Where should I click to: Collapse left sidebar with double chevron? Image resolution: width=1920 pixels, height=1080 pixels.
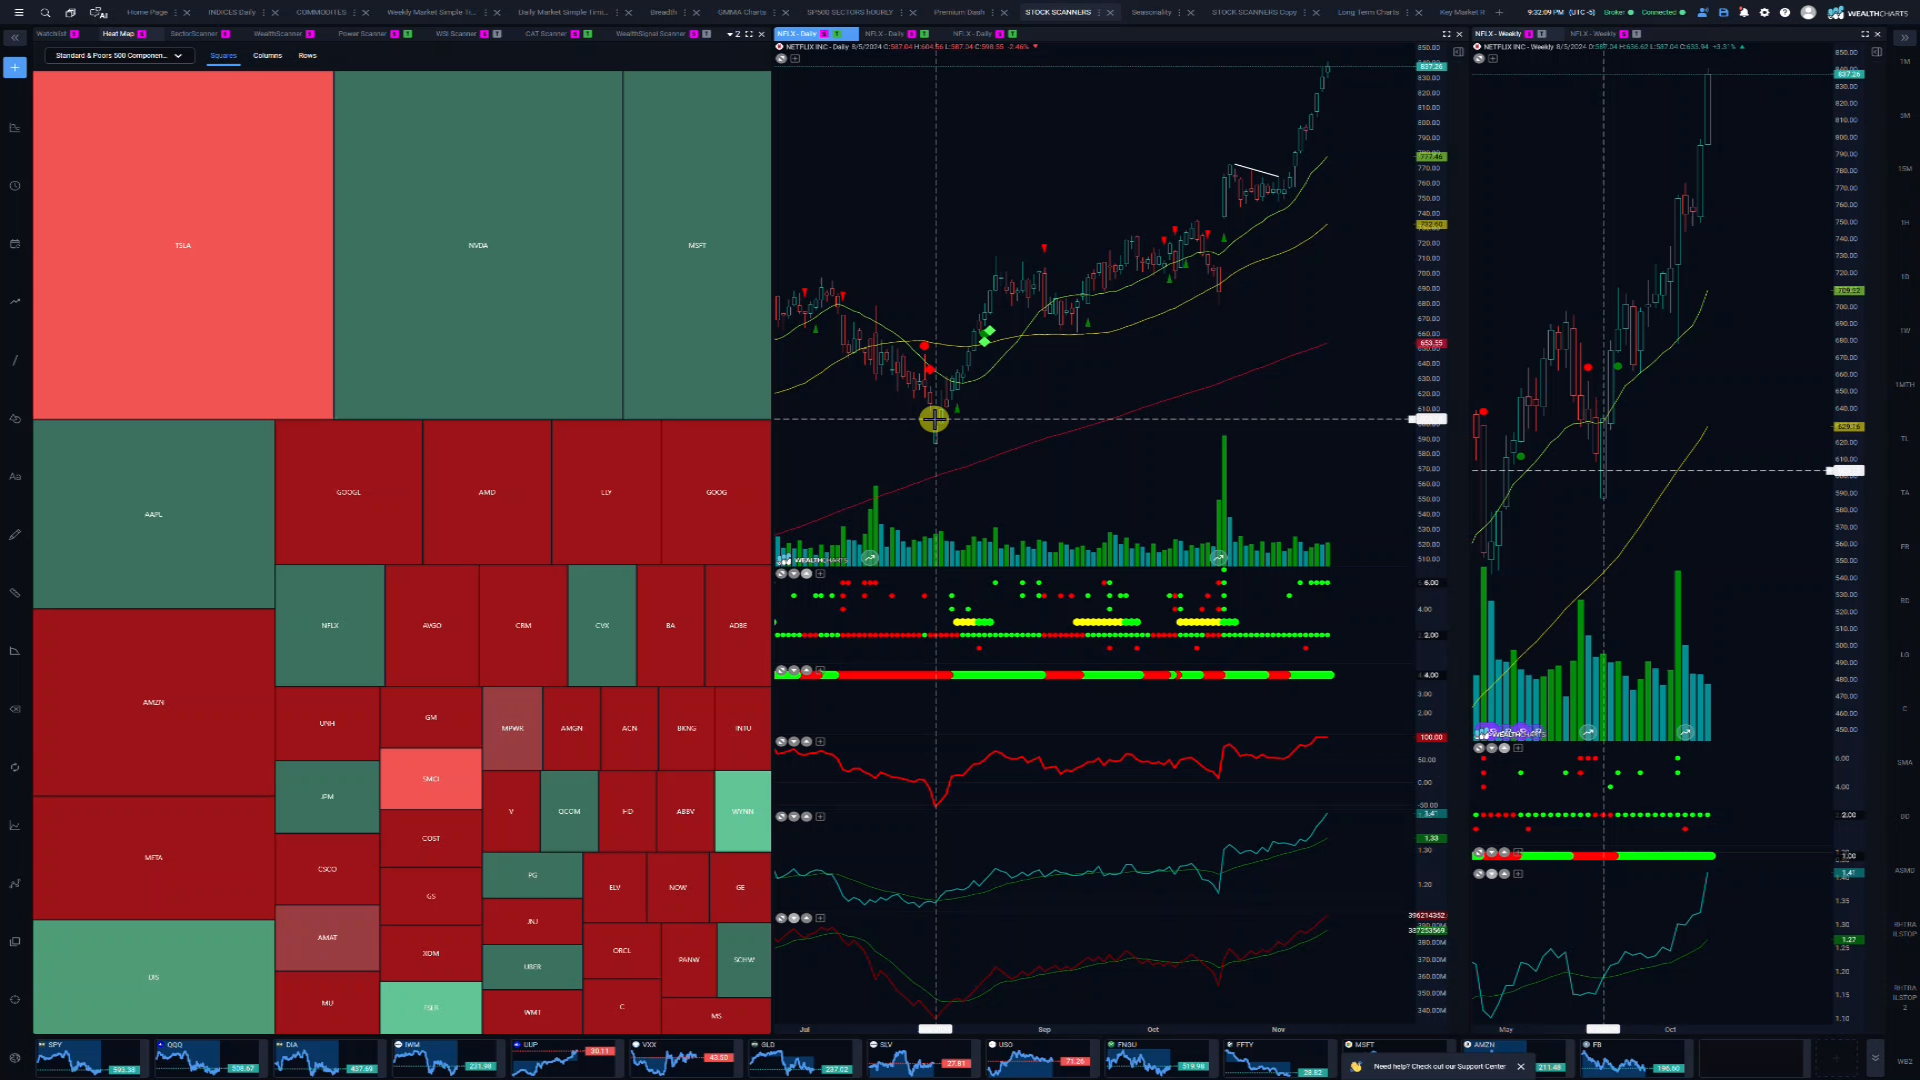pos(15,38)
